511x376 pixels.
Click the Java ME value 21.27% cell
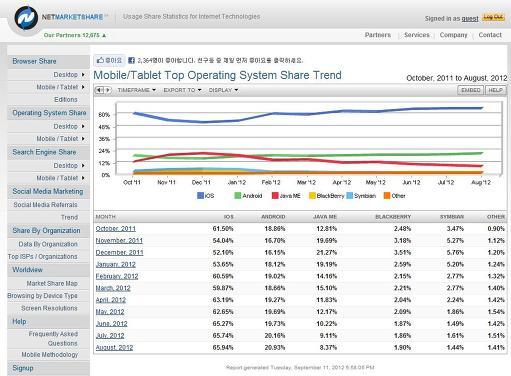click(x=327, y=253)
